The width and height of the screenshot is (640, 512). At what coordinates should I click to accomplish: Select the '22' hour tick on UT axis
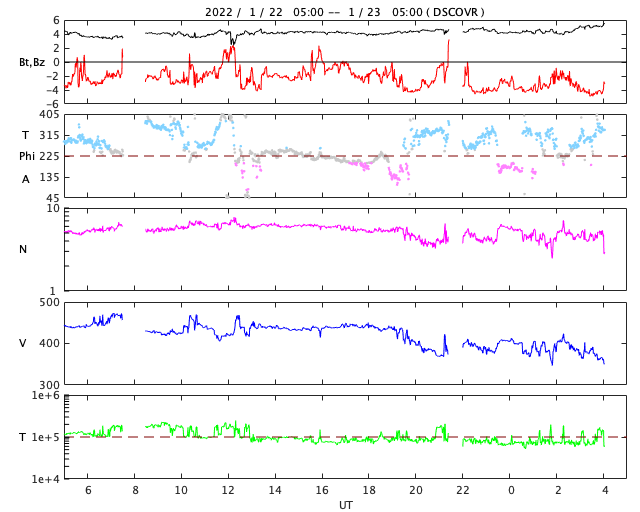pos(463,490)
